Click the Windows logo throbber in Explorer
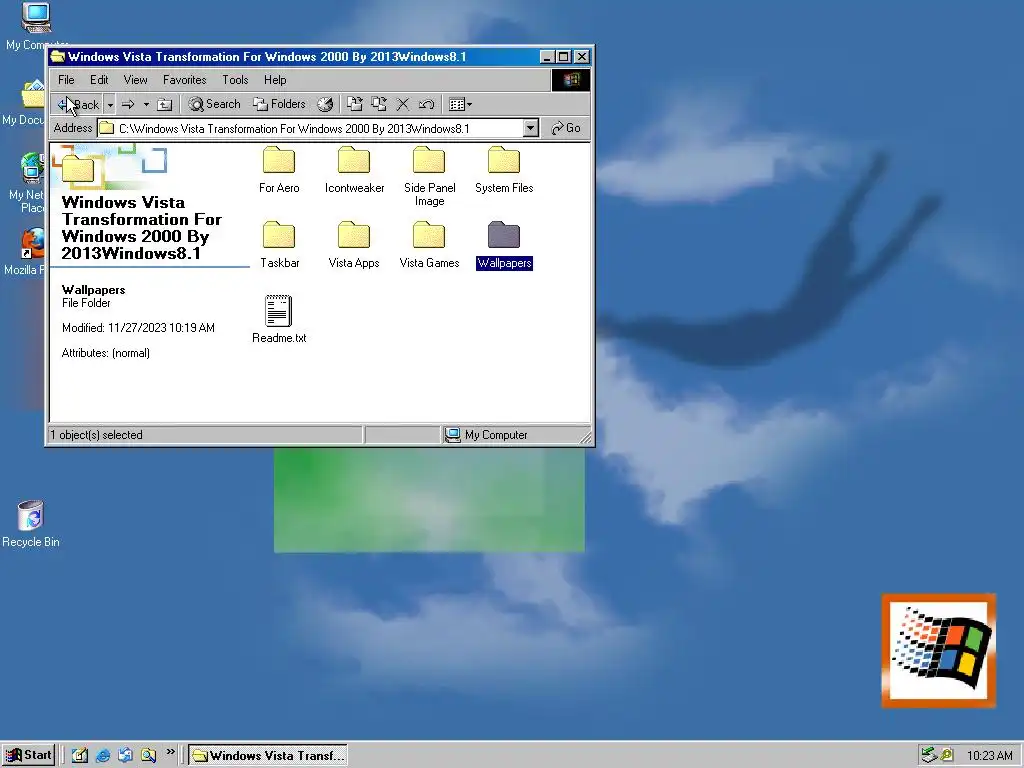Screen dimensions: 1024x768 (571, 80)
